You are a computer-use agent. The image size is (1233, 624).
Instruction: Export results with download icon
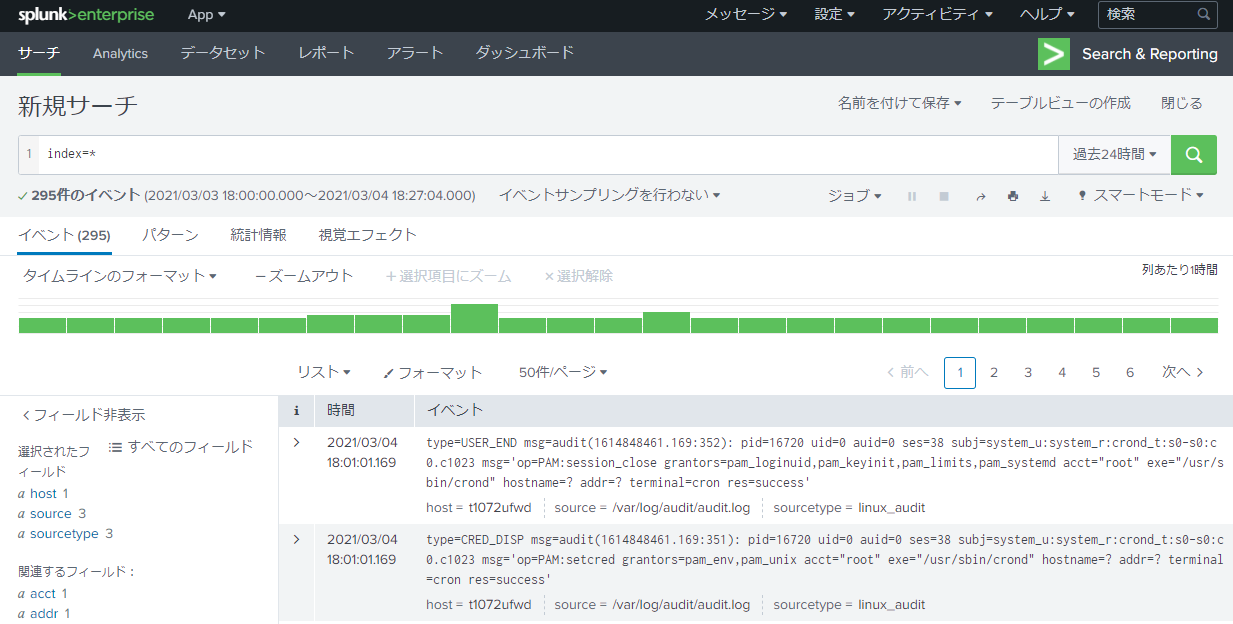tap(1045, 197)
